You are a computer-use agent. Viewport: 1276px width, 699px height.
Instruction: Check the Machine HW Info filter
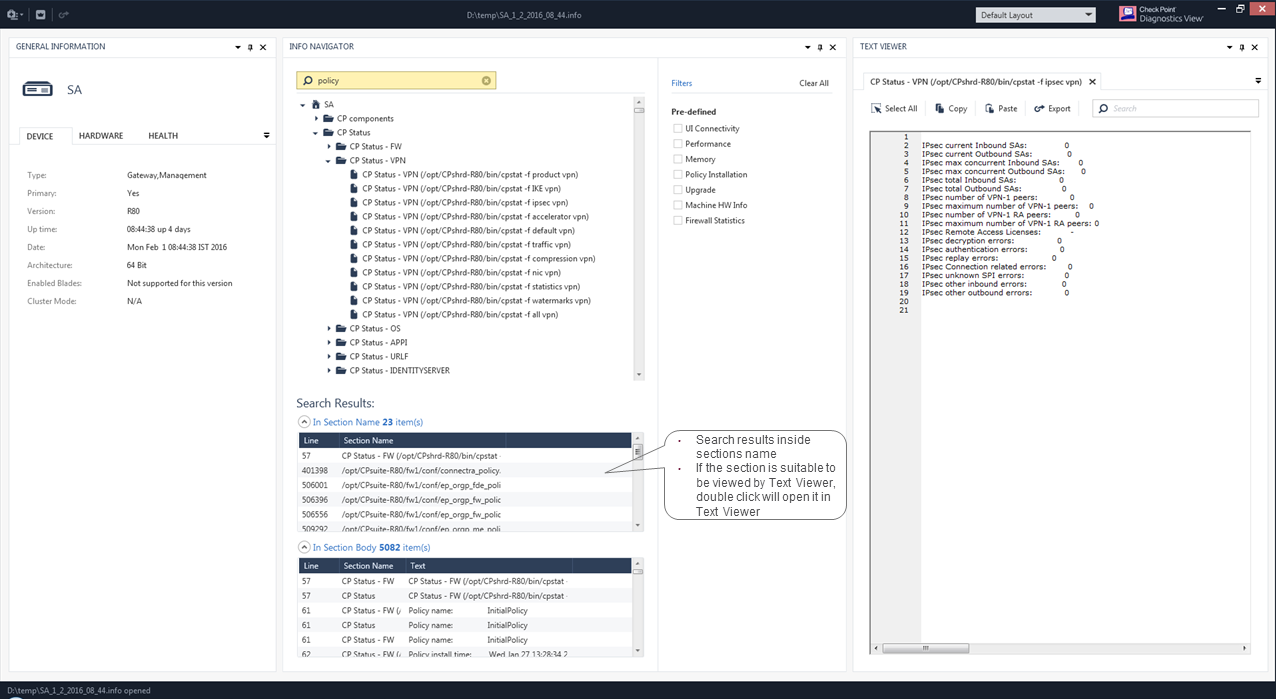click(x=678, y=205)
